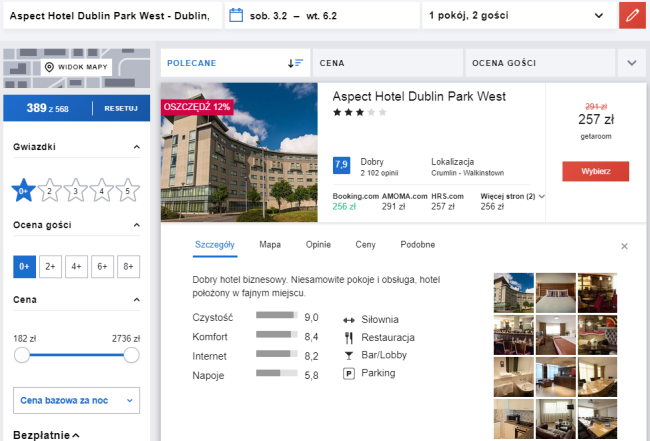Open map view with Widok Mapy

pyautogui.click(x=76, y=67)
